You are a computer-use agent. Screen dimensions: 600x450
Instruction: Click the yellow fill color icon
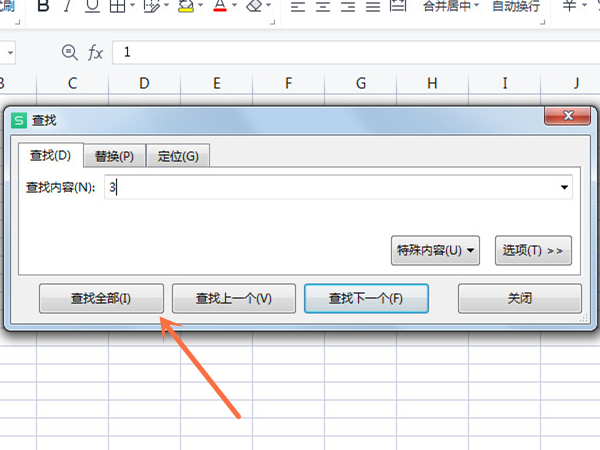pyautogui.click(x=186, y=6)
